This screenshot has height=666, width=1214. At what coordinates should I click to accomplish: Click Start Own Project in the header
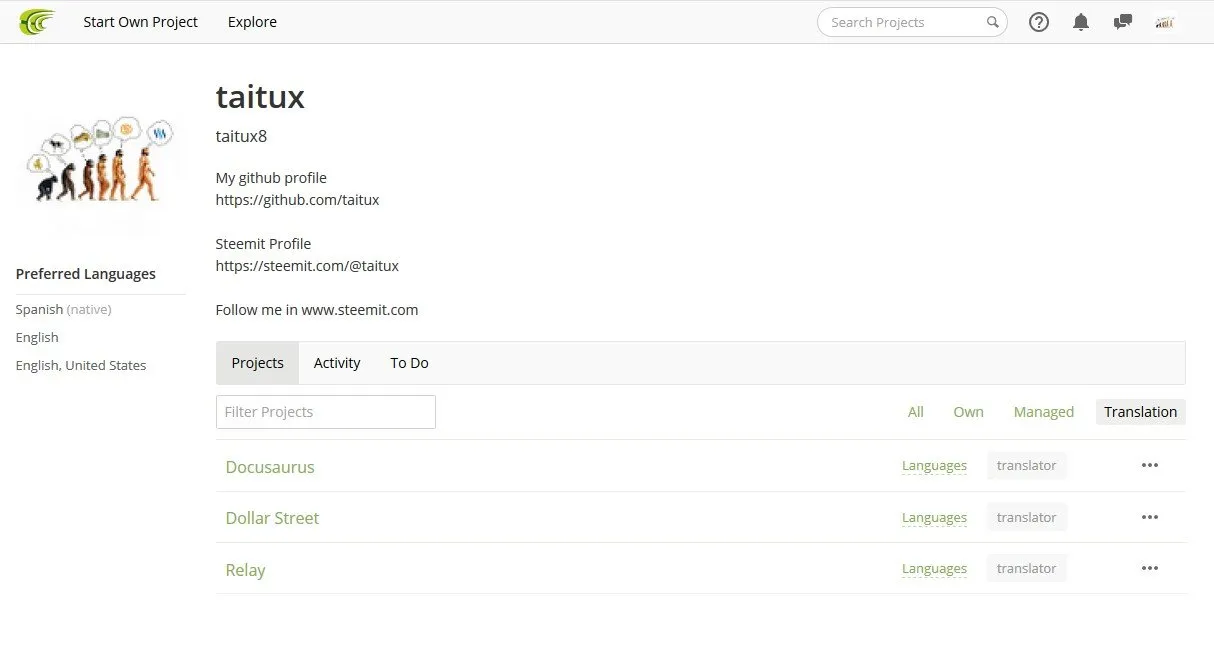point(141,22)
